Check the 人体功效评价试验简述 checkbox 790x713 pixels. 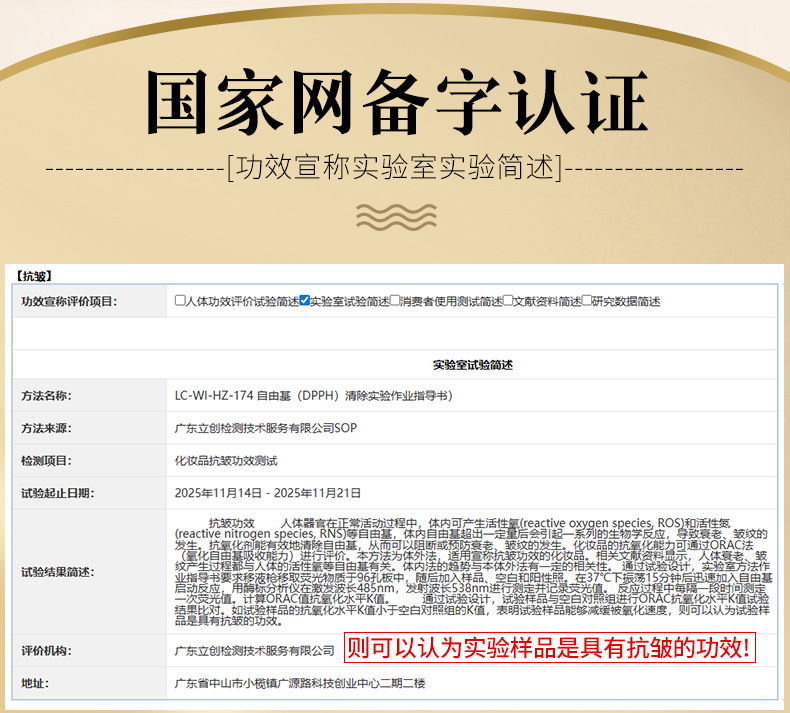coord(180,300)
